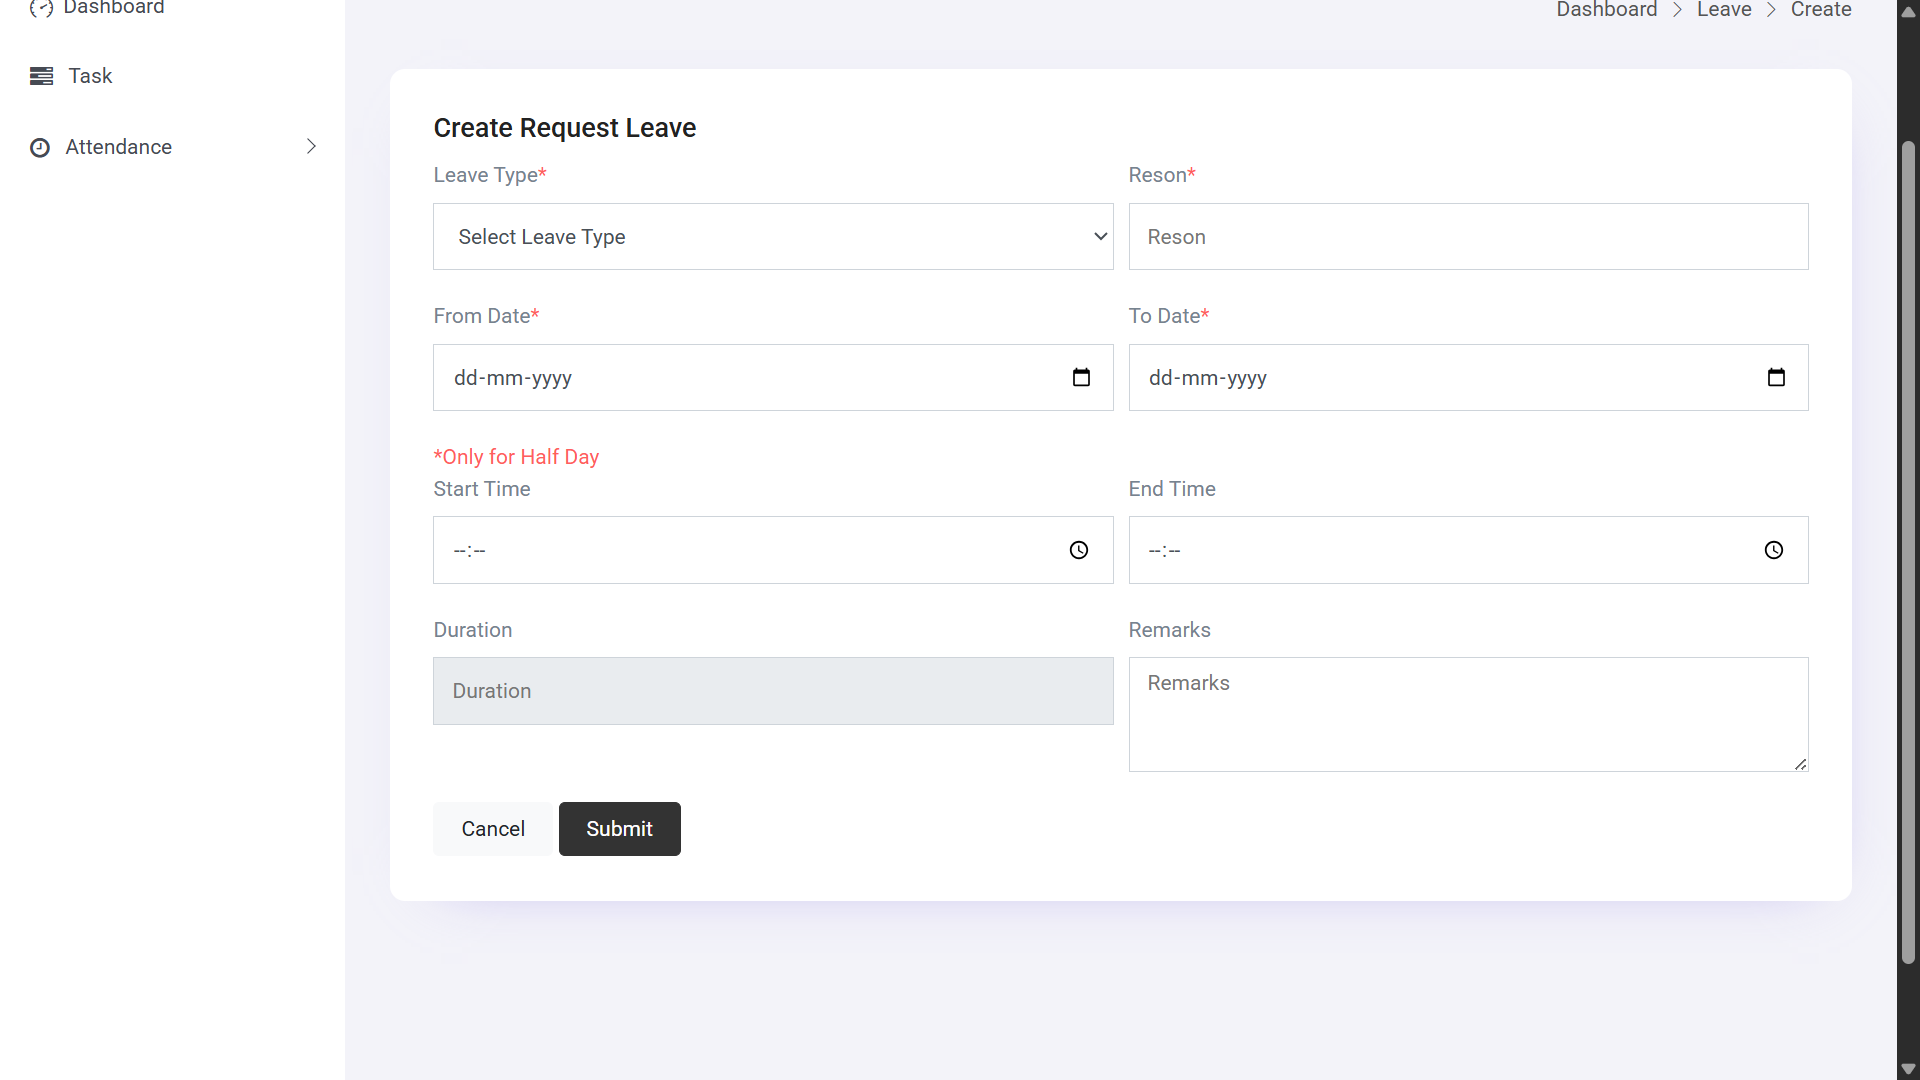The height and width of the screenshot is (1080, 1920).
Task: Open the From Date calendar picker icon
Action: click(x=1081, y=377)
